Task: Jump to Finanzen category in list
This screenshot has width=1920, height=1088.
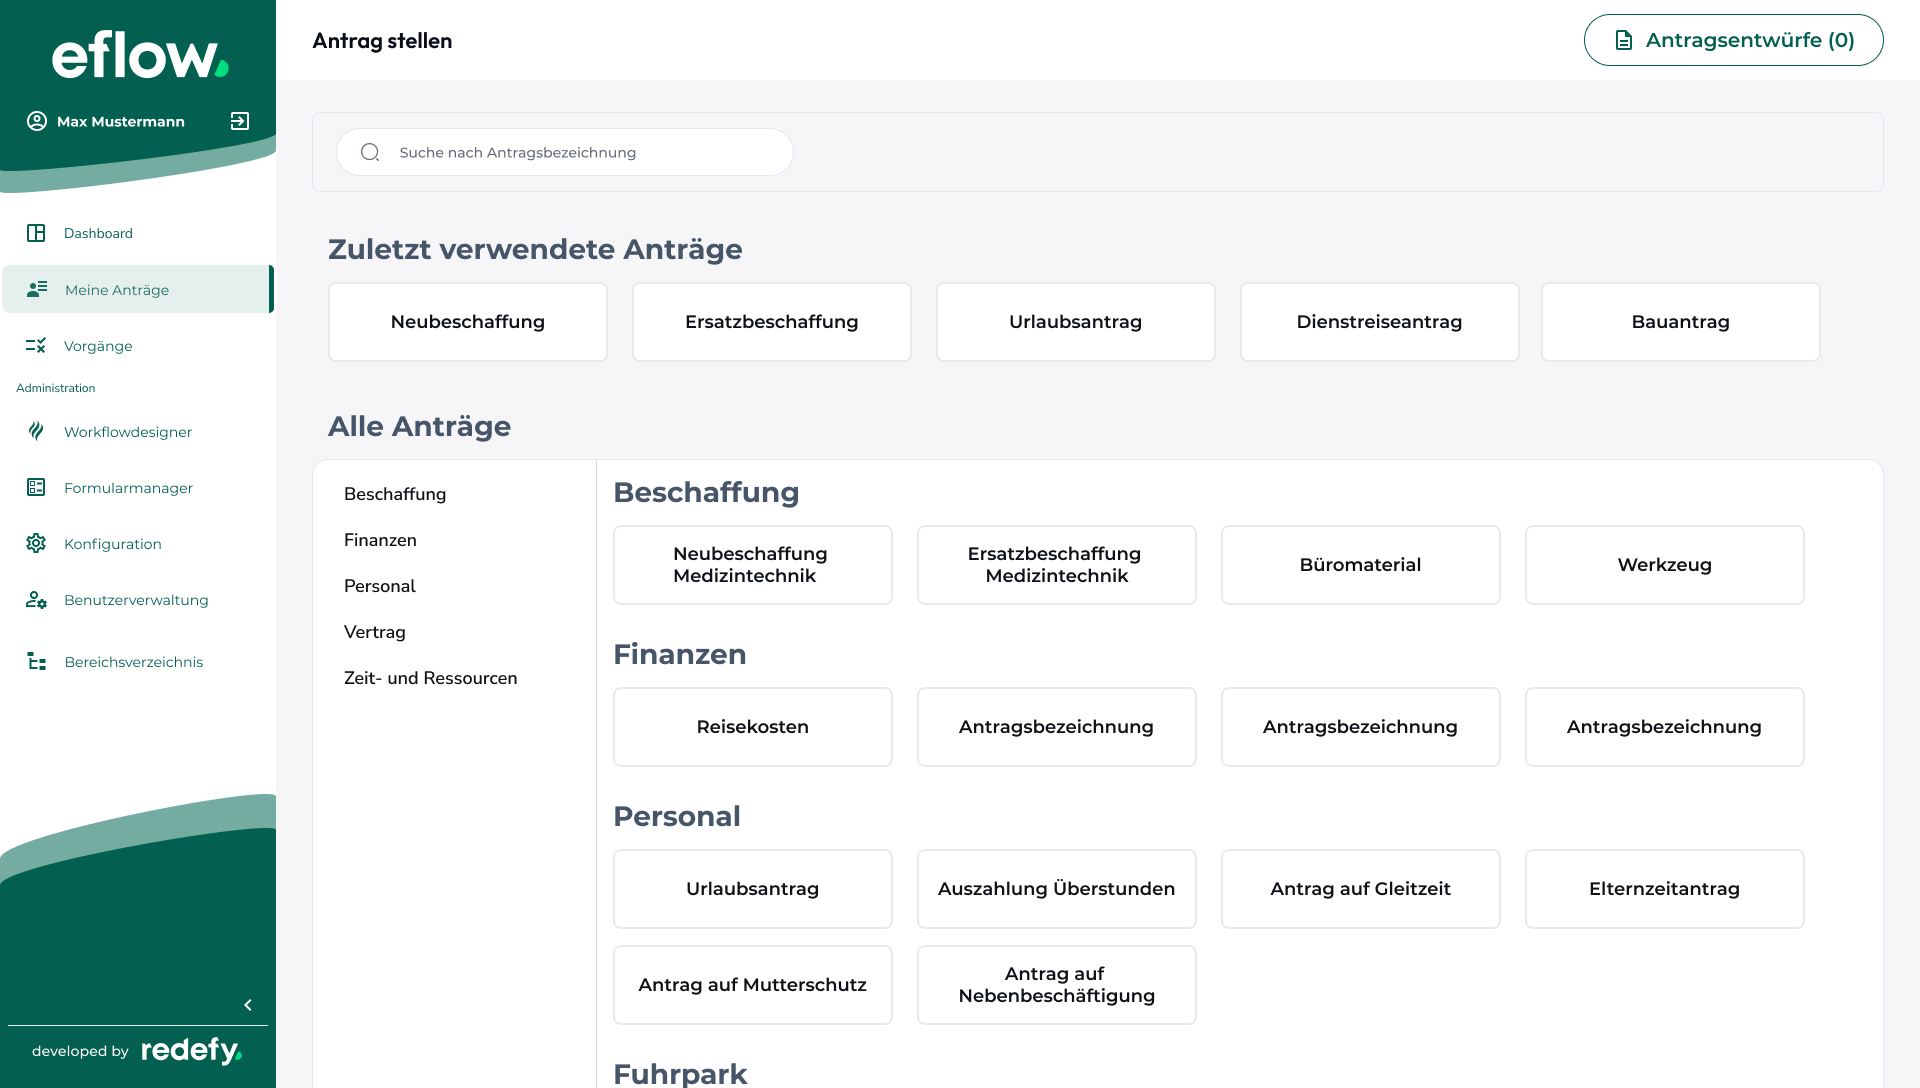Action: point(380,540)
